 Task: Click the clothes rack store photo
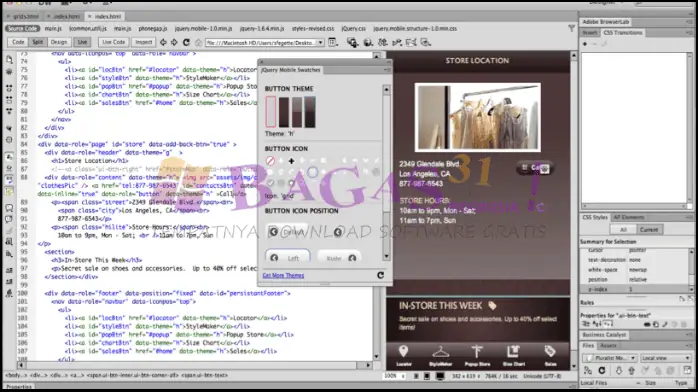[x=478, y=117]
